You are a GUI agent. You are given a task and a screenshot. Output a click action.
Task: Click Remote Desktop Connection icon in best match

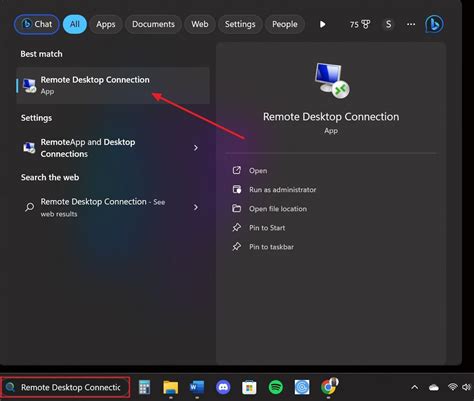[x=29, y=85]
